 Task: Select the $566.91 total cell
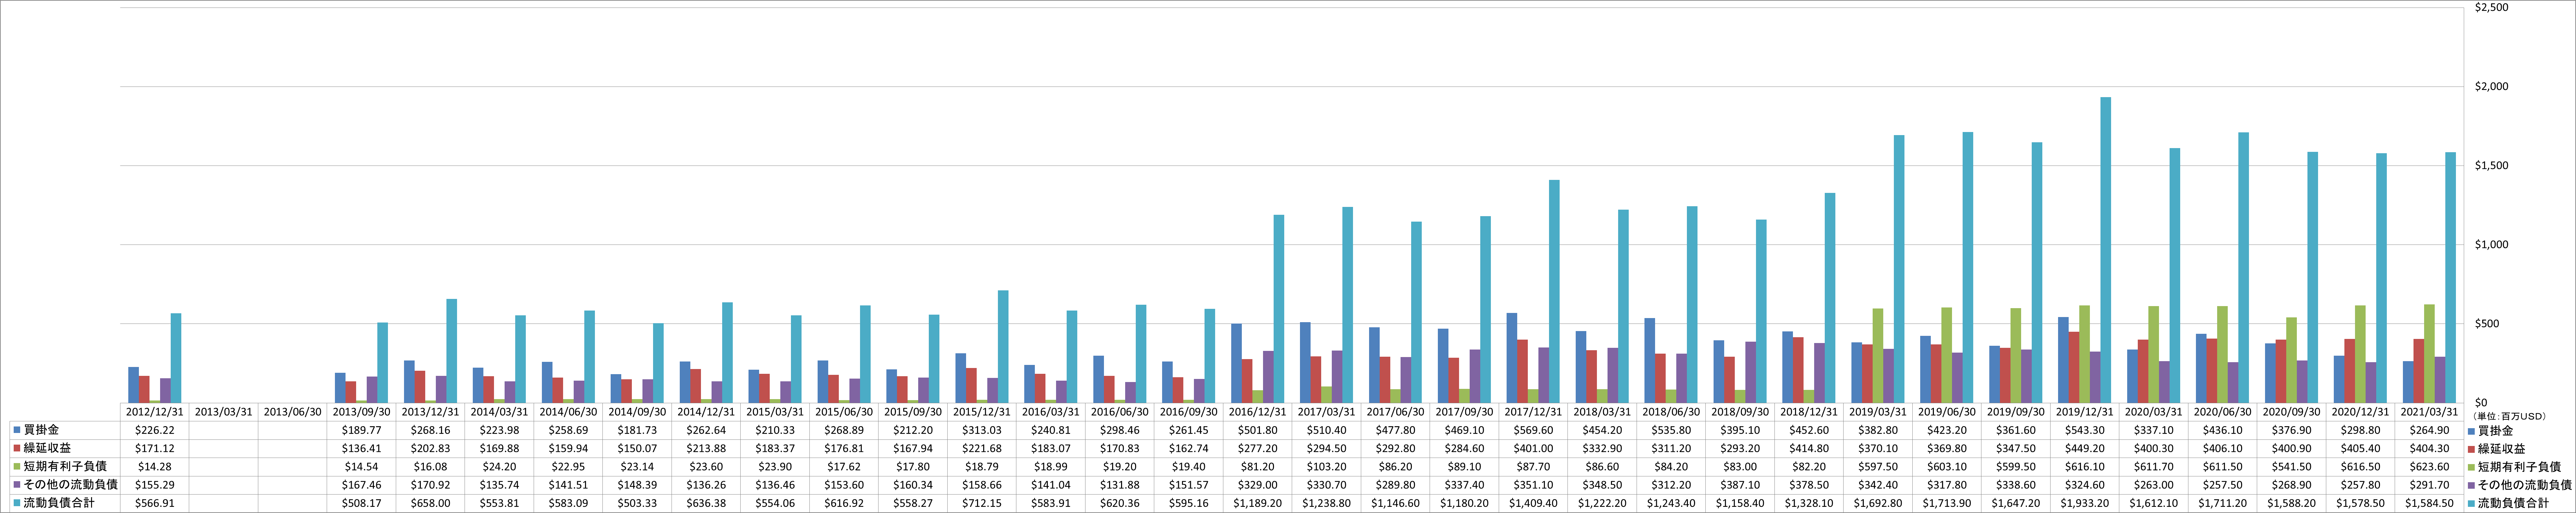pos(154,503)
